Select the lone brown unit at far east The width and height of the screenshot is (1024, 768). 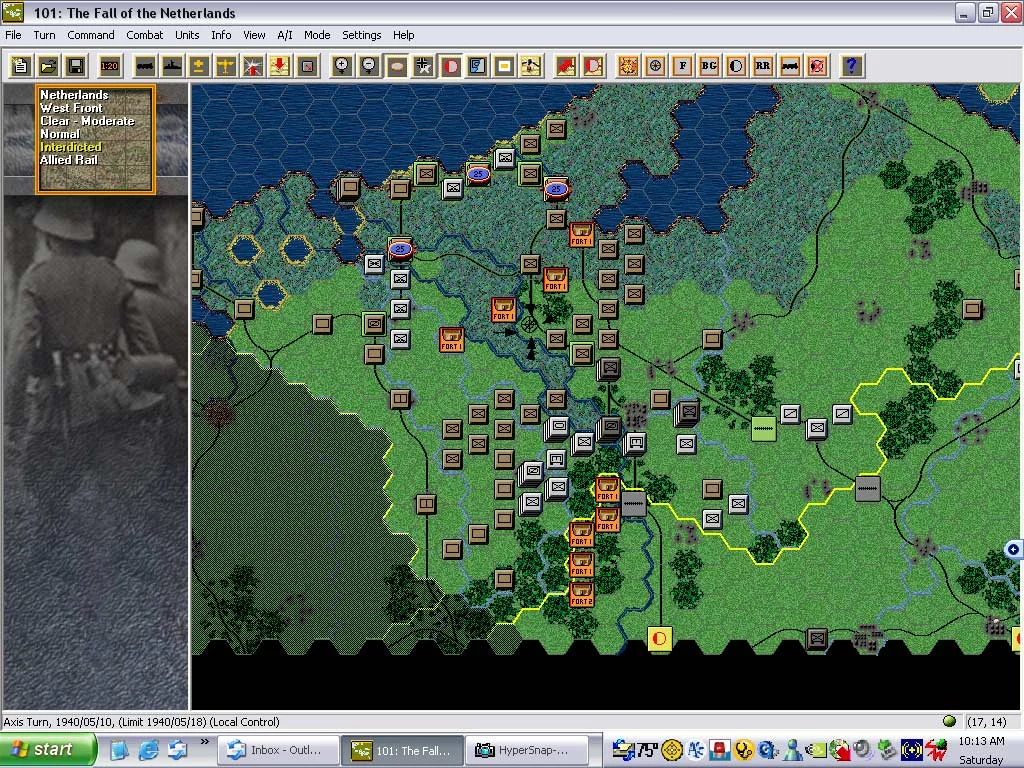[x=972, y=308]
